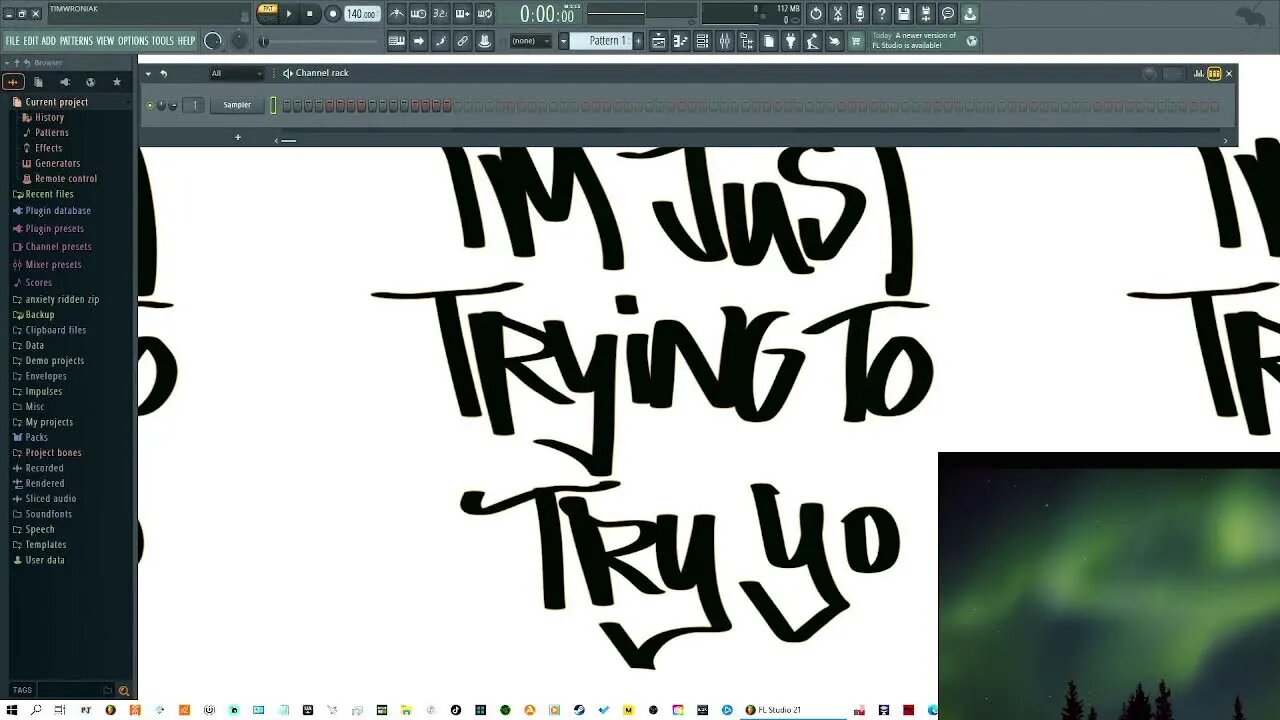
Task: Open the ADD menu
Action: [49, 41]
